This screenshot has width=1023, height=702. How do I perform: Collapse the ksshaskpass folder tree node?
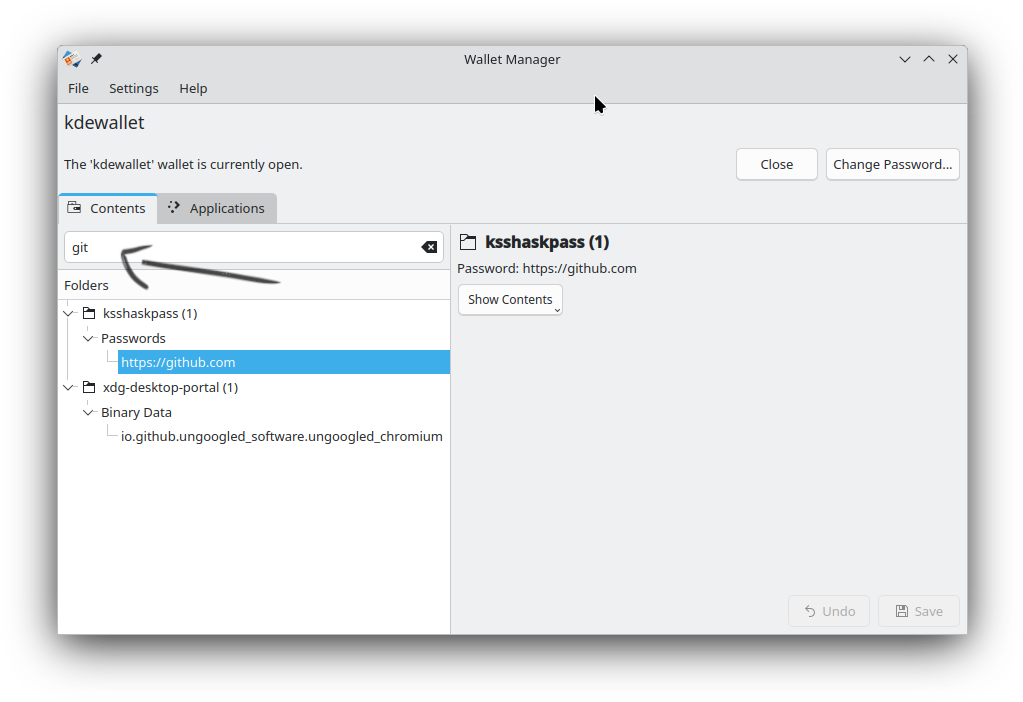68,313
